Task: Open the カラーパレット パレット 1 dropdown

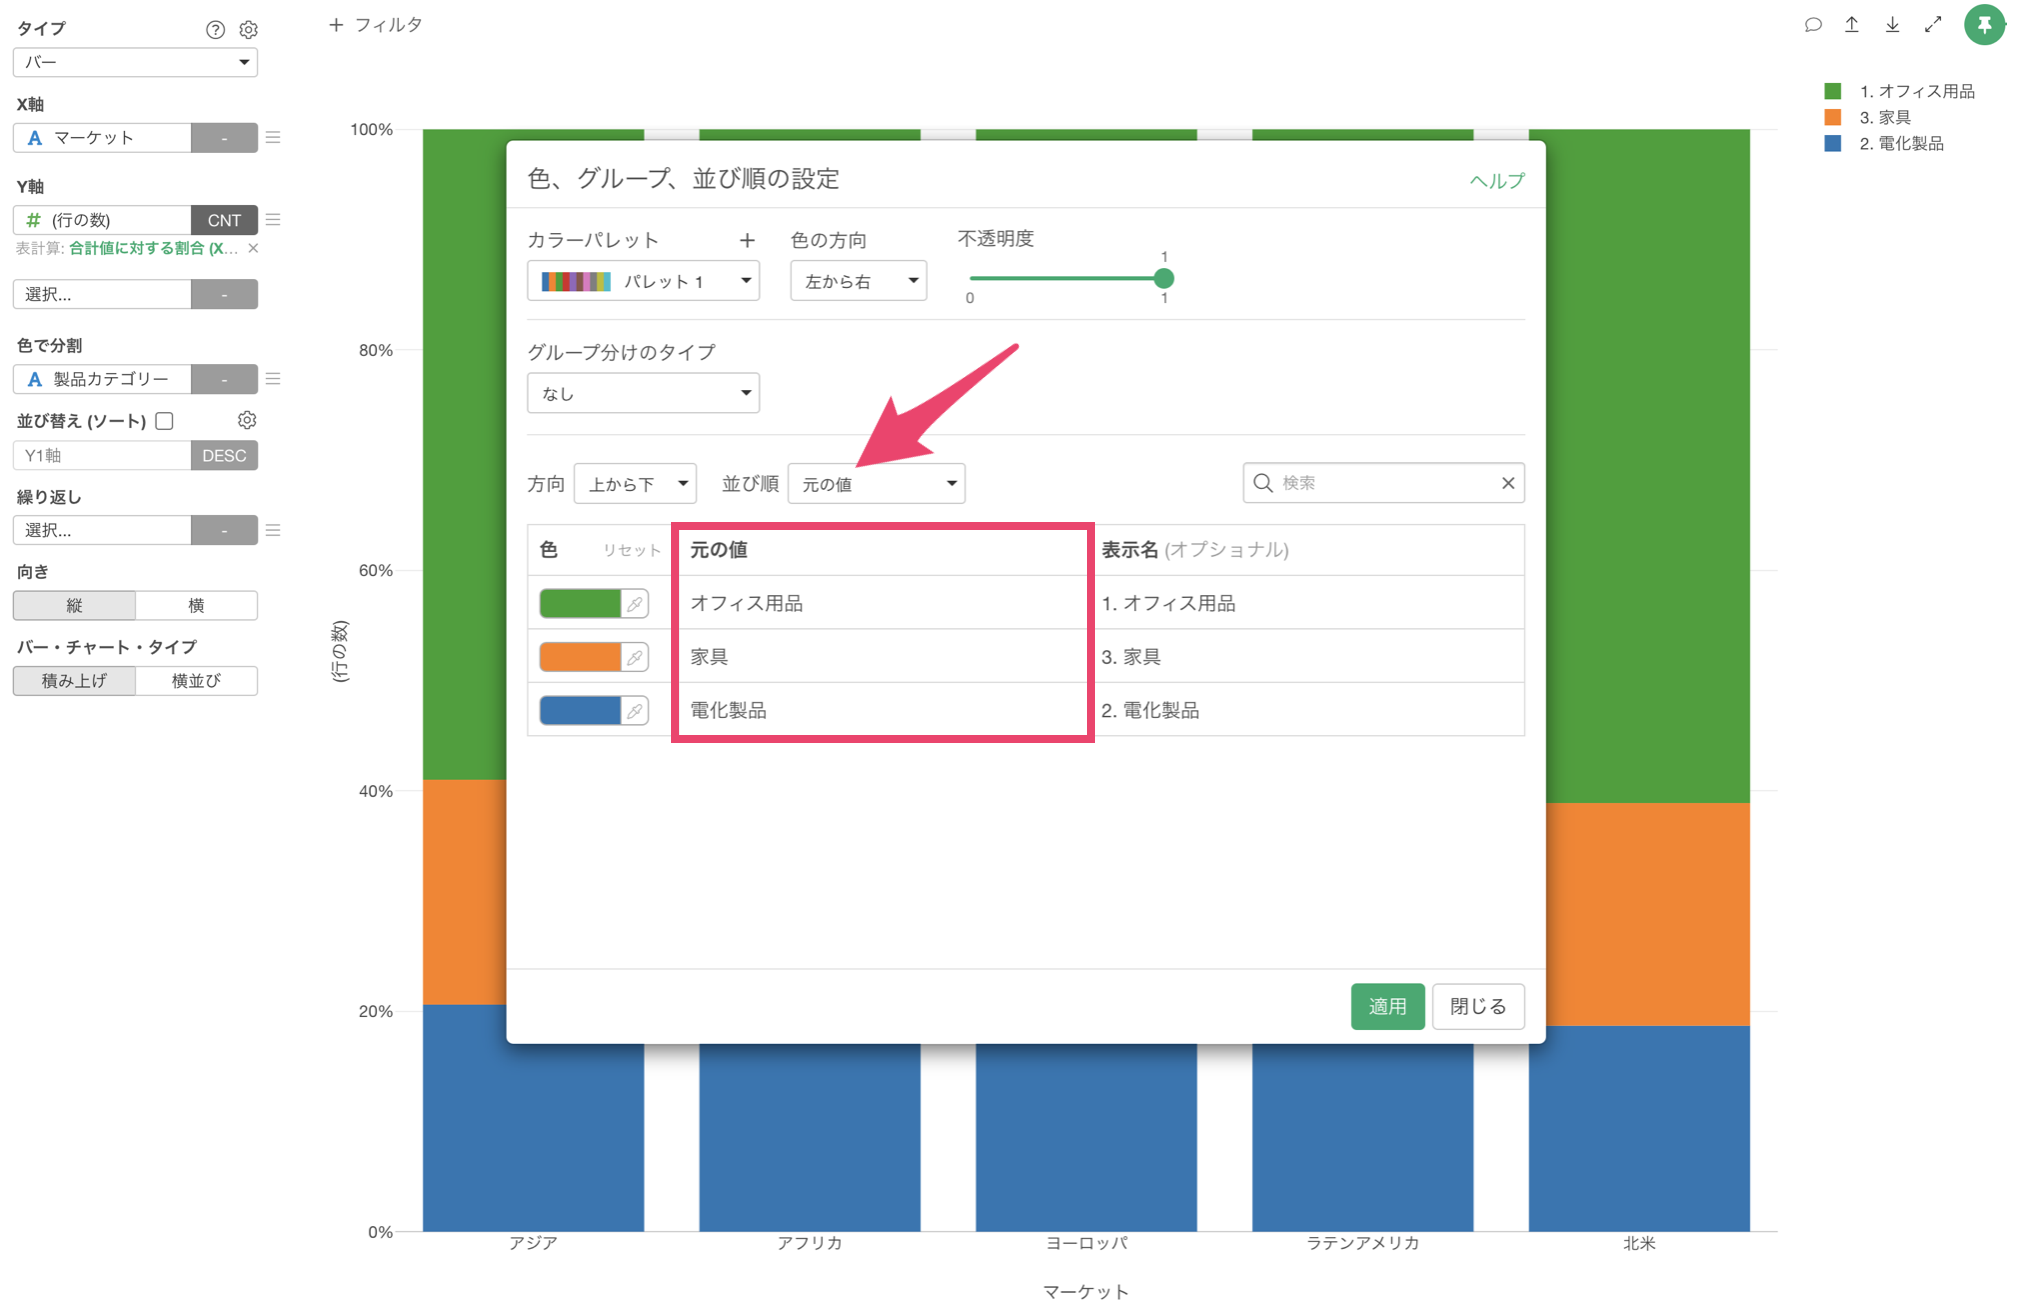Action: pos(643,281)
